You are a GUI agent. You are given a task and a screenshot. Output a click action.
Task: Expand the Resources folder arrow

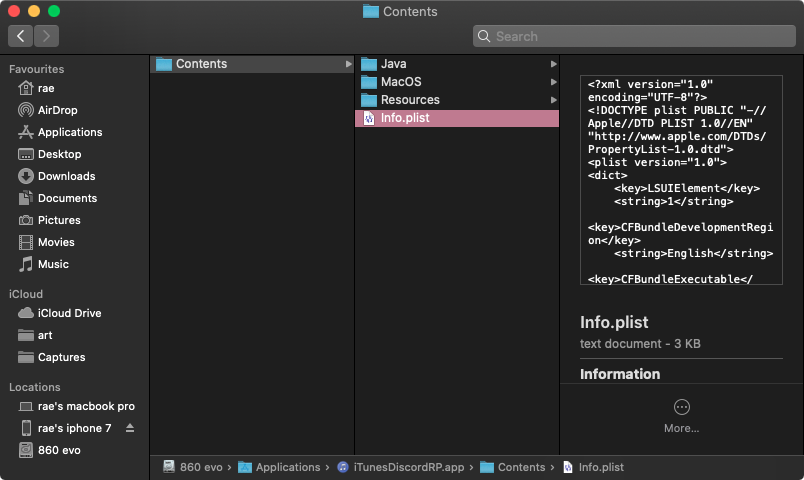[x=553, y=100]
